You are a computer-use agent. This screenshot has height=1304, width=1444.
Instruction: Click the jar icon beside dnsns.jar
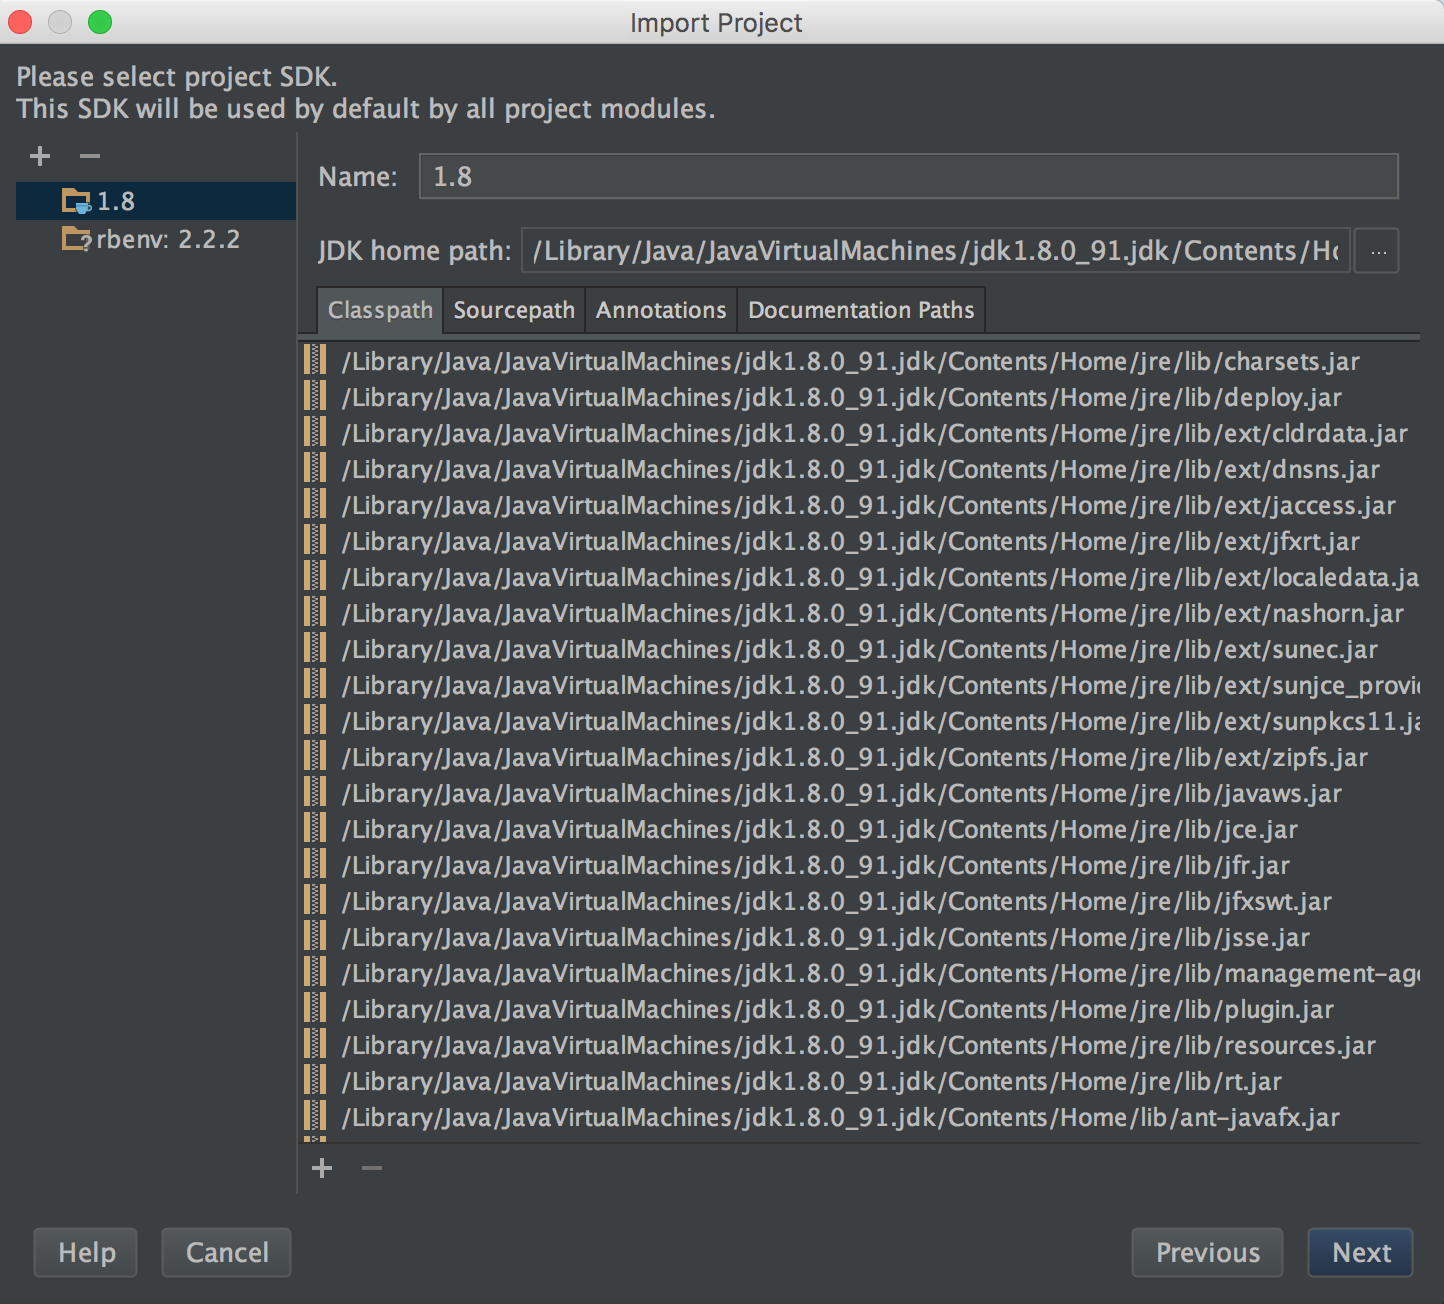click(x=316, y=469)
